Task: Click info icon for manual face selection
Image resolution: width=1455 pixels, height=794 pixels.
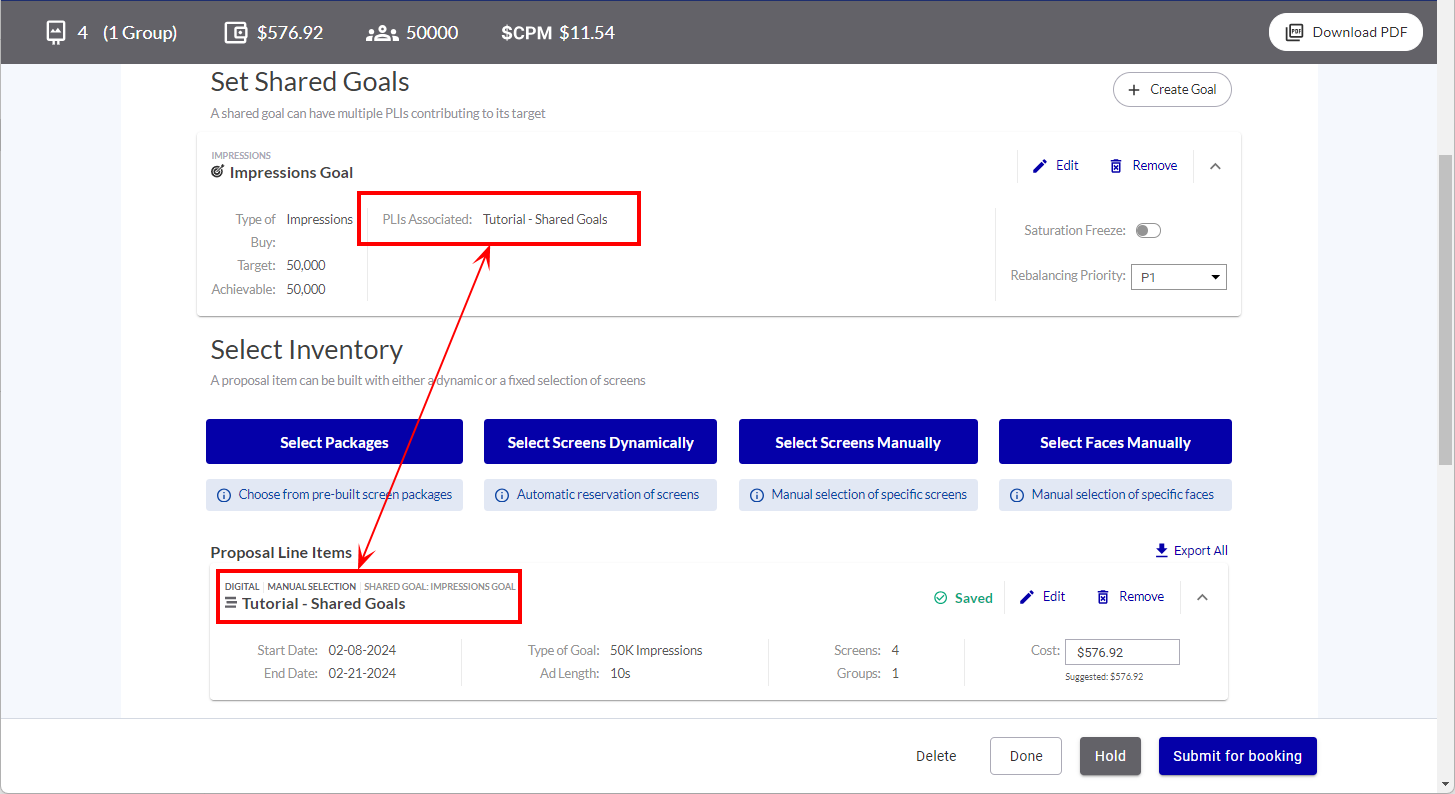Action: pyautogui.click(x=1017, y=495)
